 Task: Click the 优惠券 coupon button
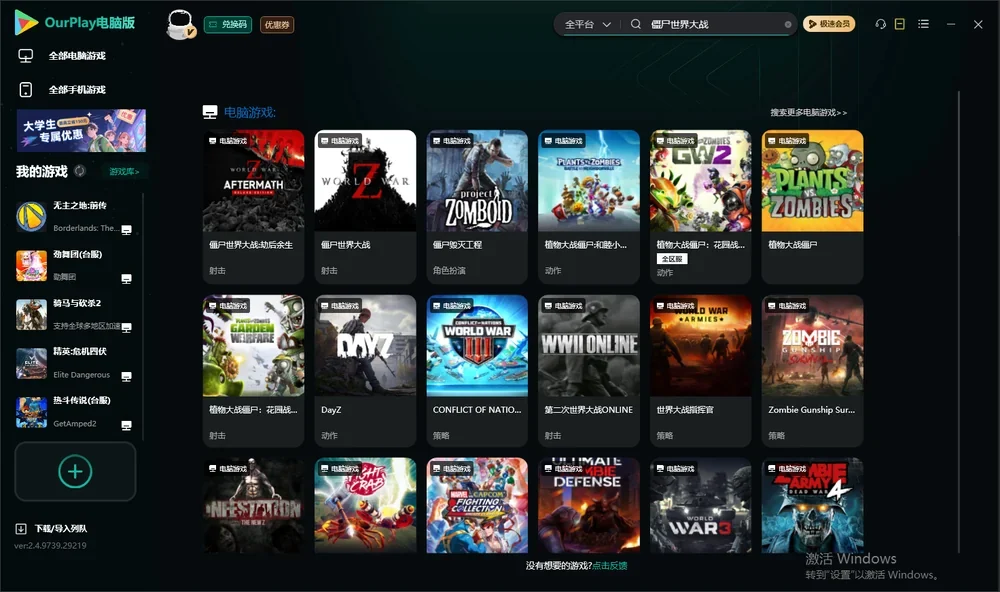pos(277,24)
